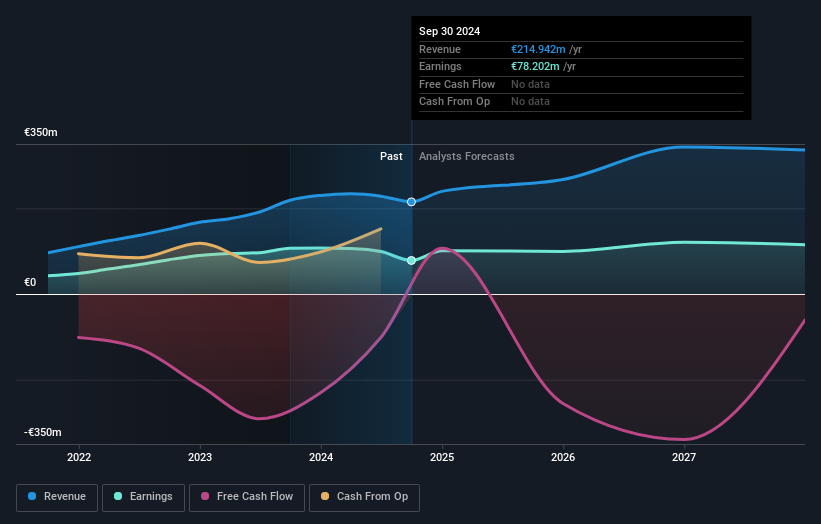Click the -€350m y-axis label
The image size is (821, 524).
(42, 432)
